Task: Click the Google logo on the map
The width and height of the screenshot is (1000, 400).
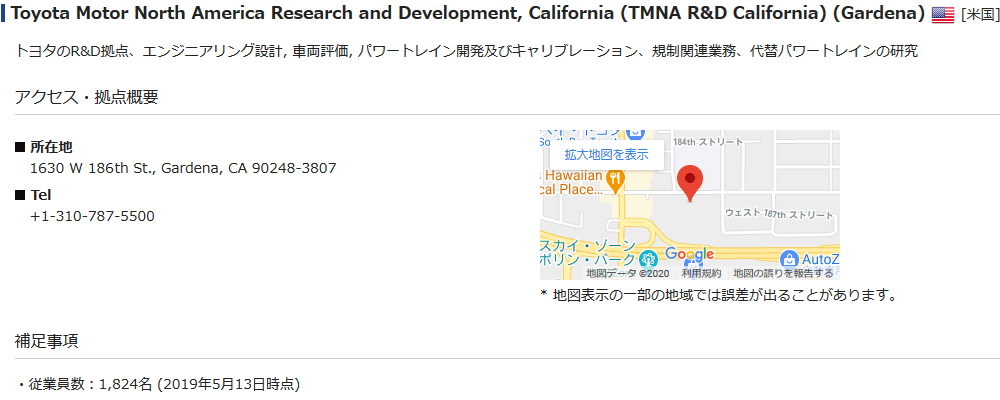Action: point(689,255)
